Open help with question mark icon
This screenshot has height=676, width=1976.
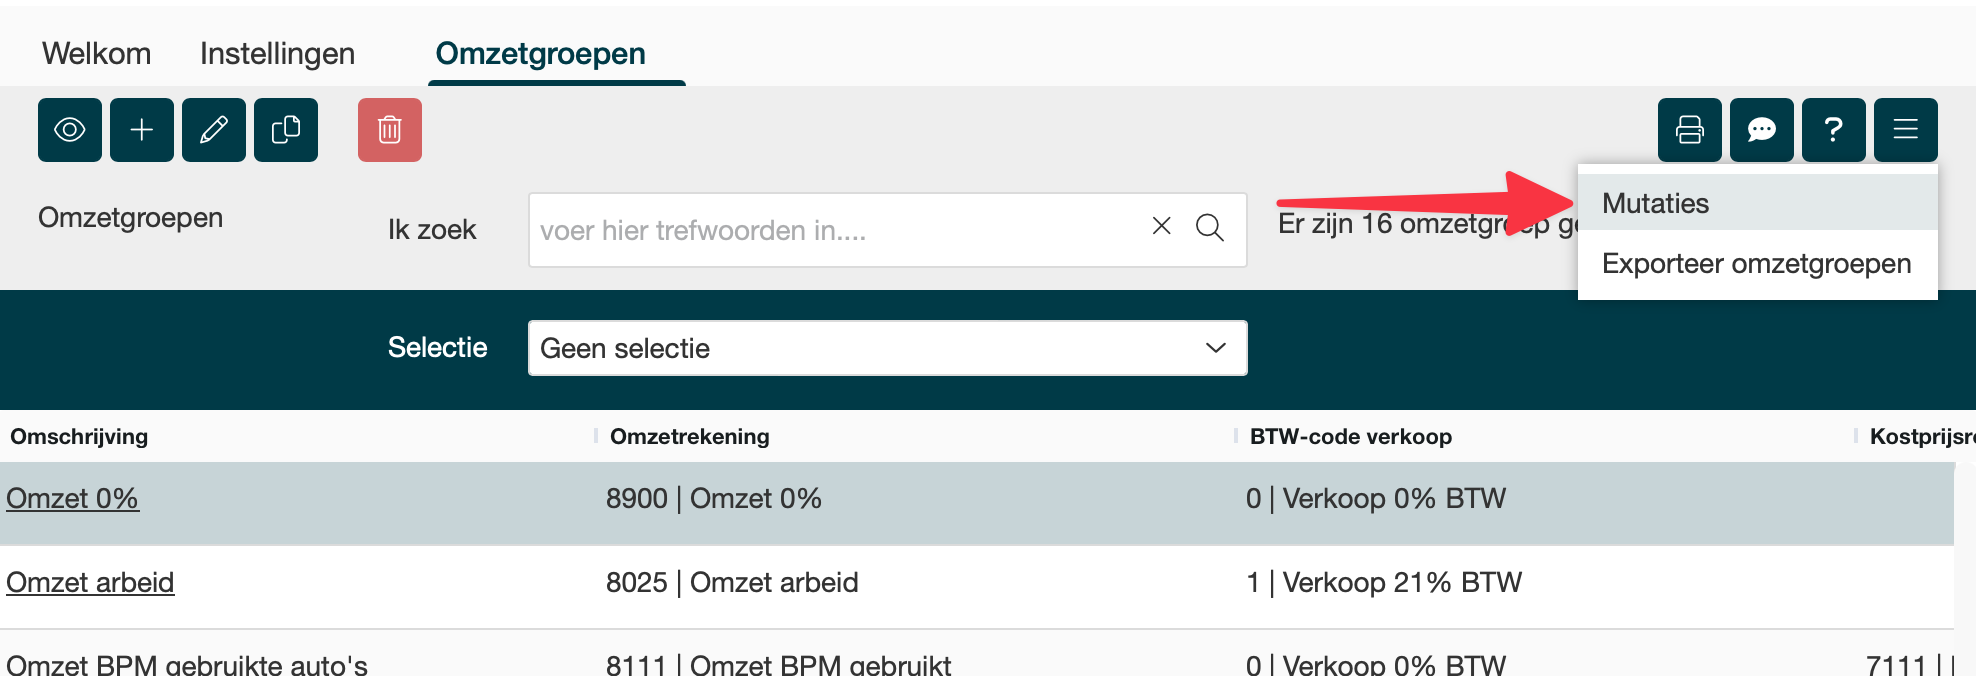[1834, 130]
